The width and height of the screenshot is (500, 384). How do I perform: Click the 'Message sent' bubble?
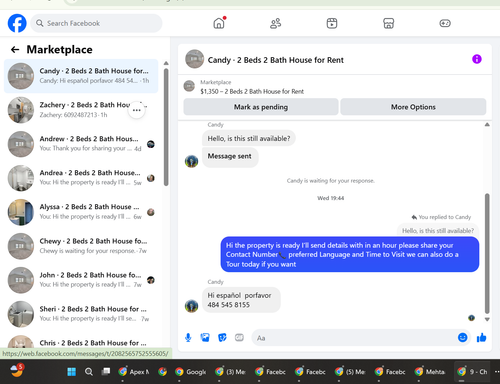[230, 156]
